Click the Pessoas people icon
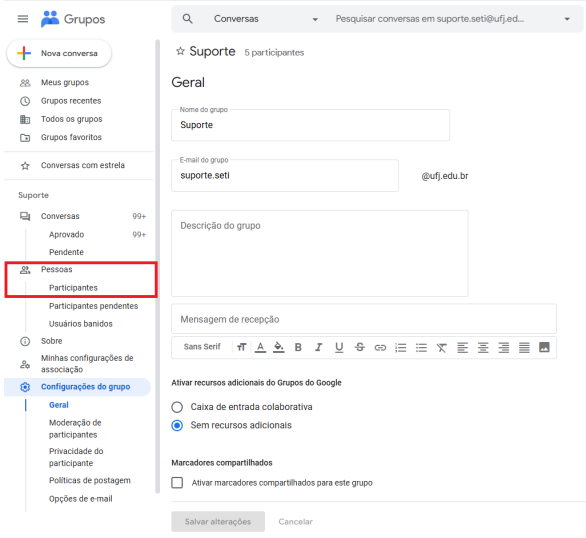 pos(25,270)
